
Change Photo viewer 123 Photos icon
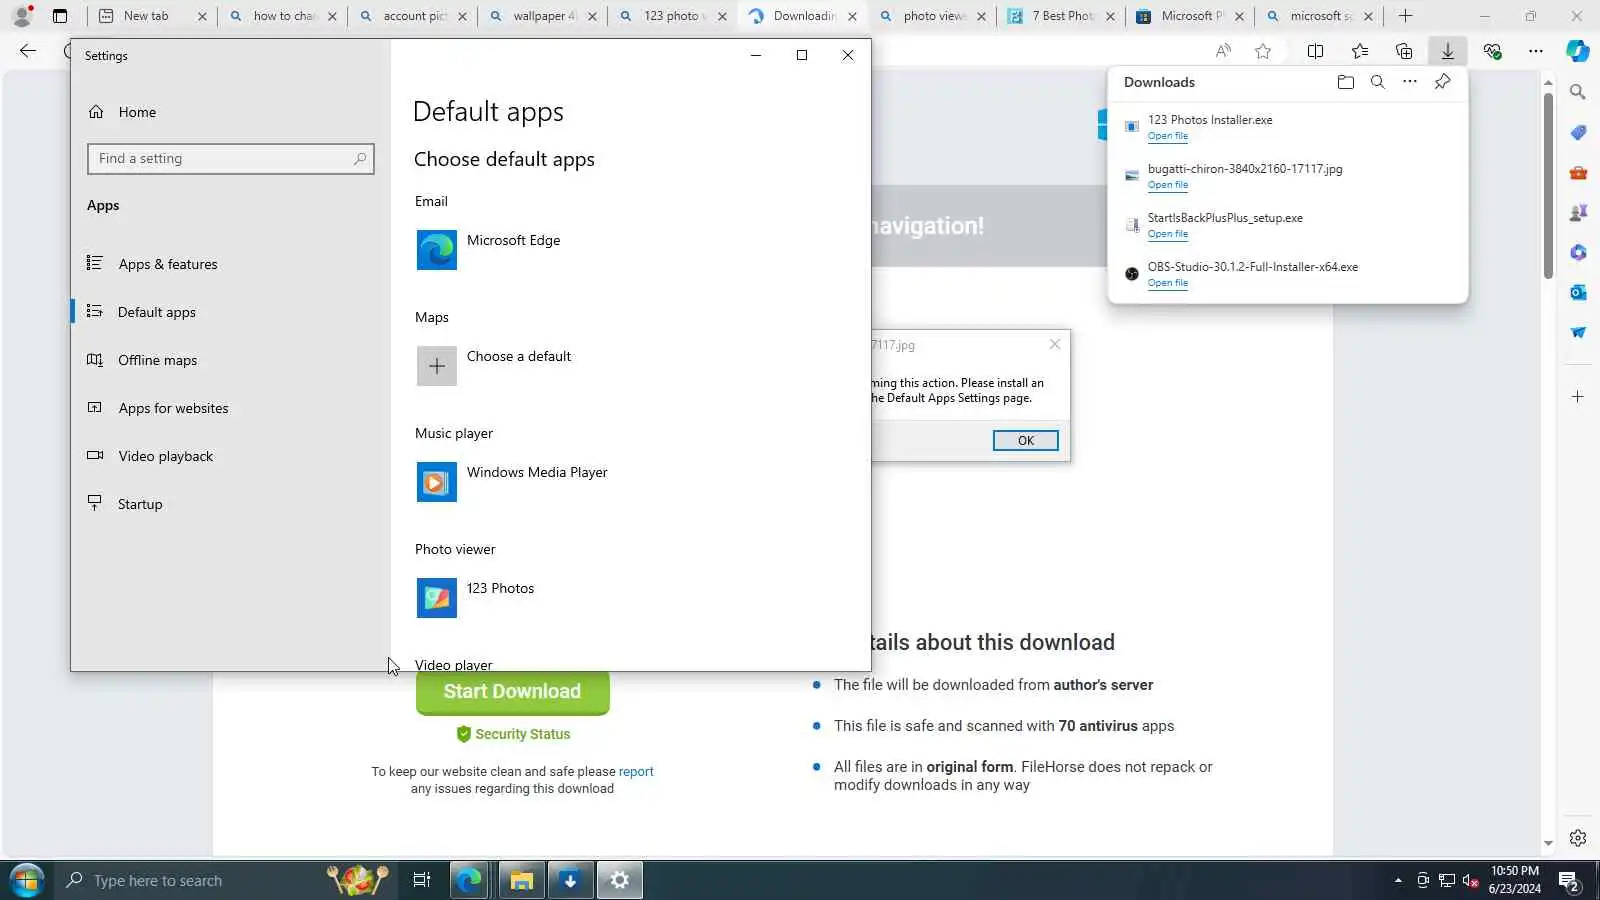point(437,598)
